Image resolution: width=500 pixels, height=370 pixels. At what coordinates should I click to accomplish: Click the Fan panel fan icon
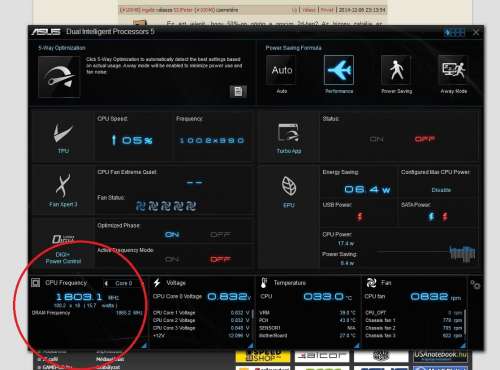[x=371, y=283]
